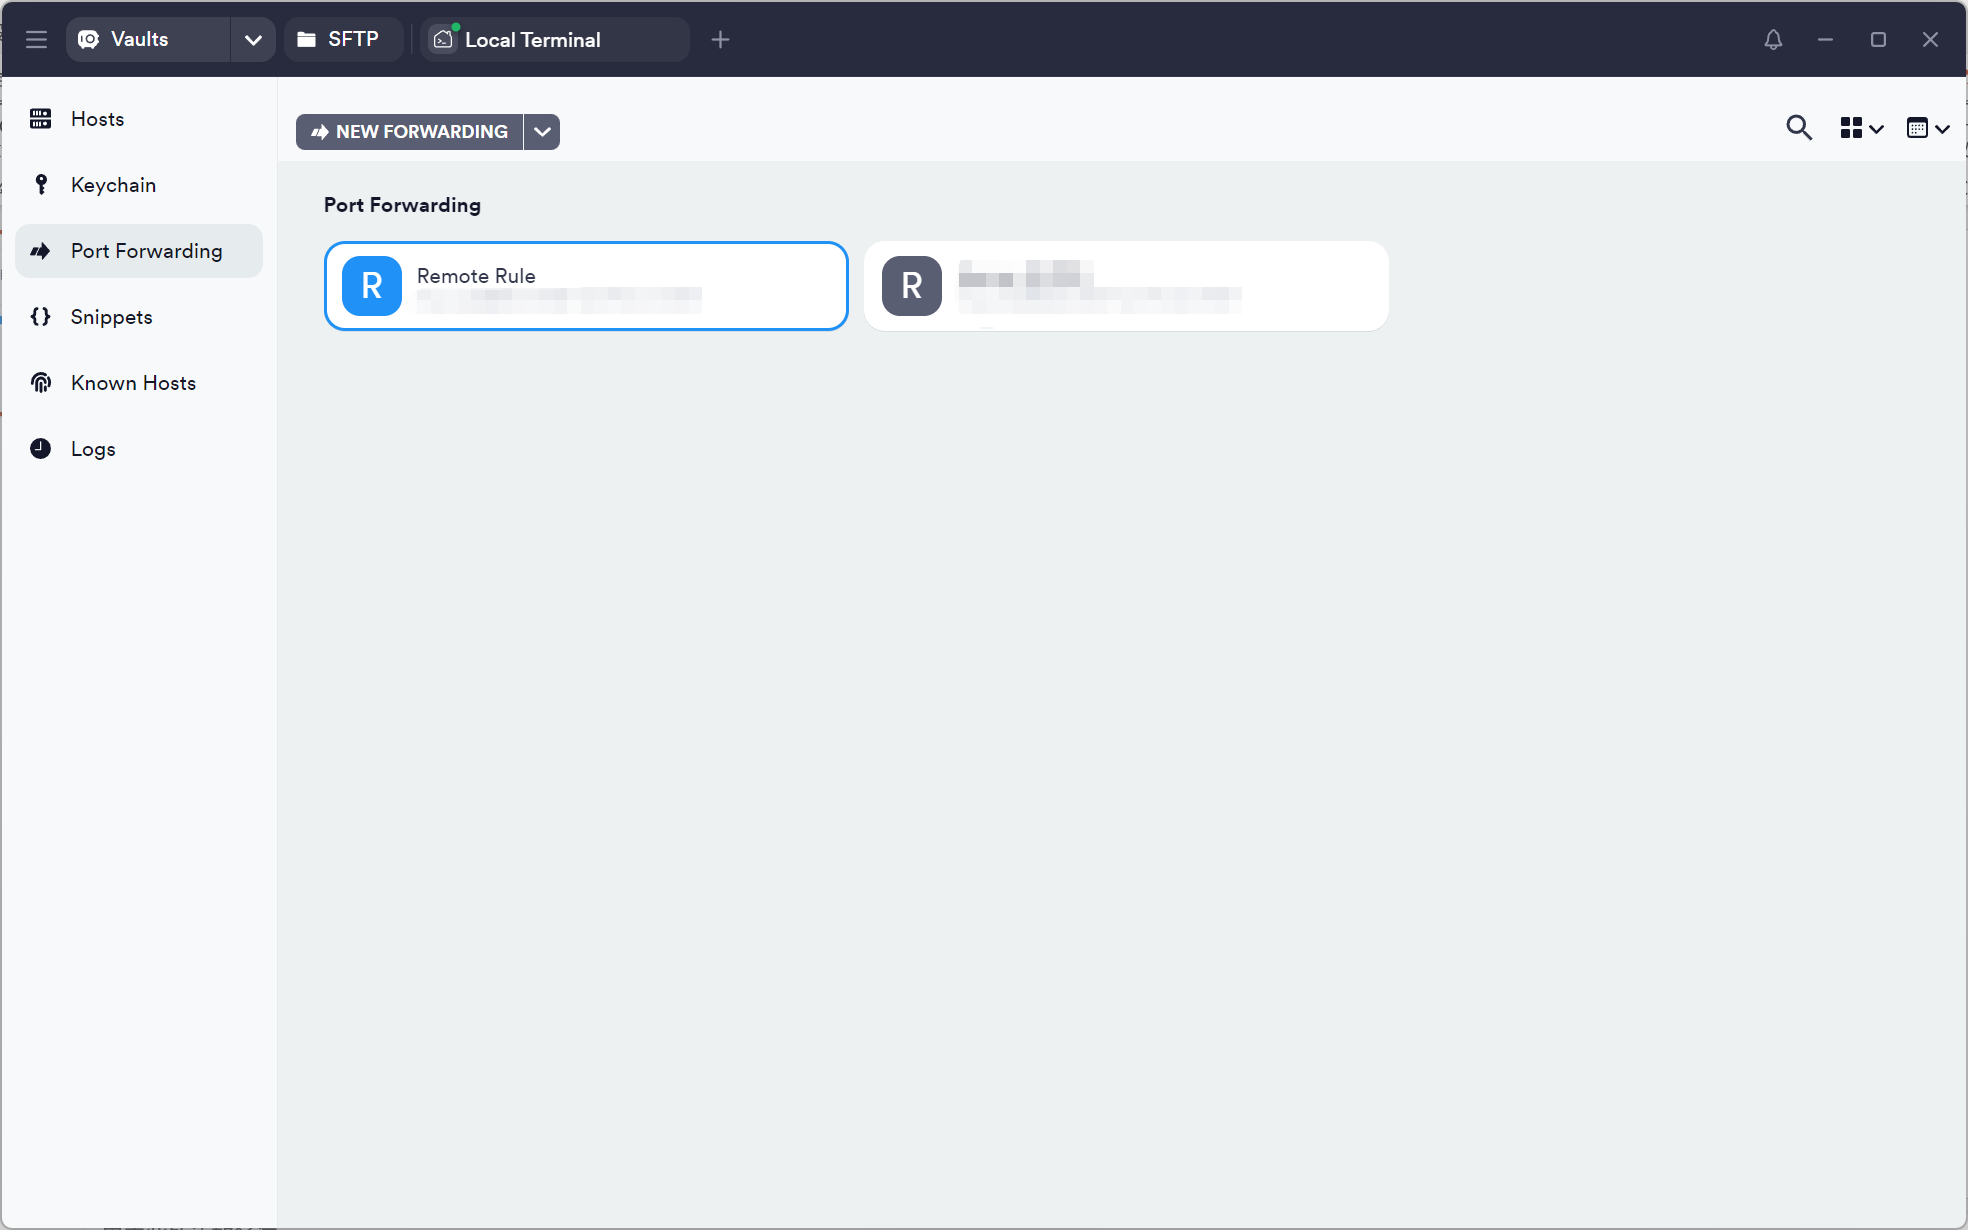Select the second gray R forwarding rule card
The height and width of the screenshot is (1230, 1968).
1125,286
